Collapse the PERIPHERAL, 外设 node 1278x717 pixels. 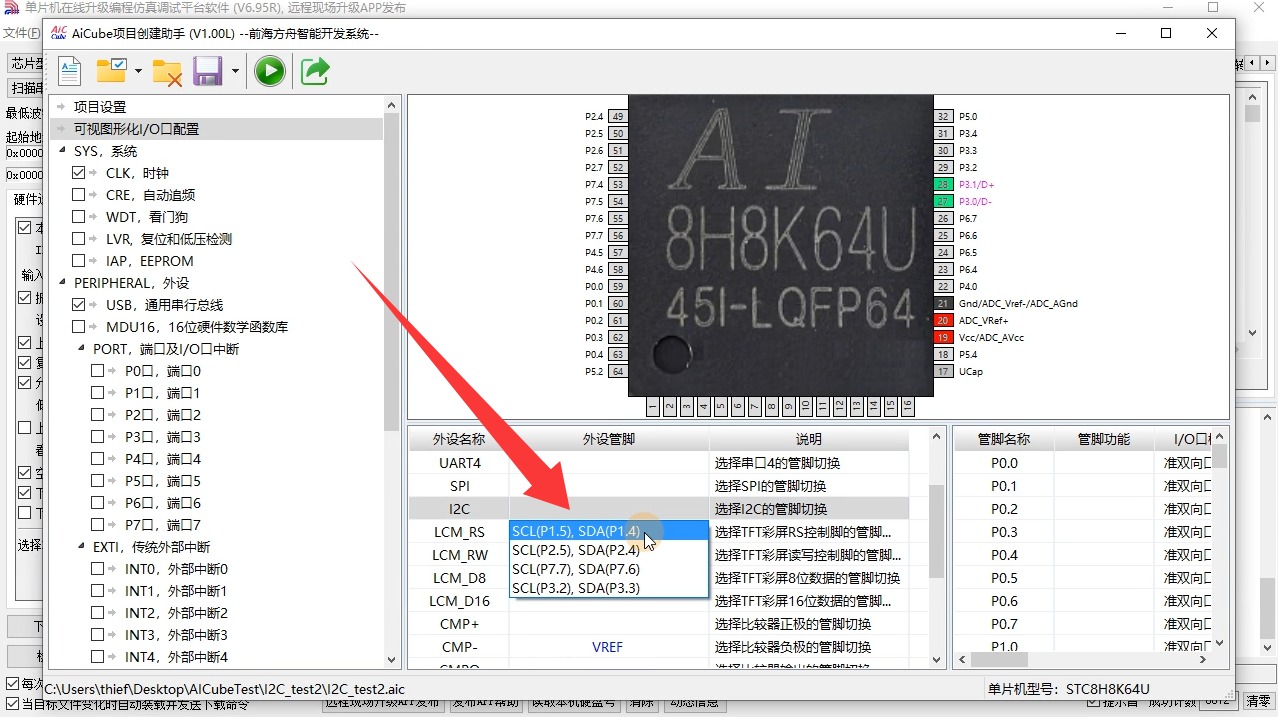62,283
